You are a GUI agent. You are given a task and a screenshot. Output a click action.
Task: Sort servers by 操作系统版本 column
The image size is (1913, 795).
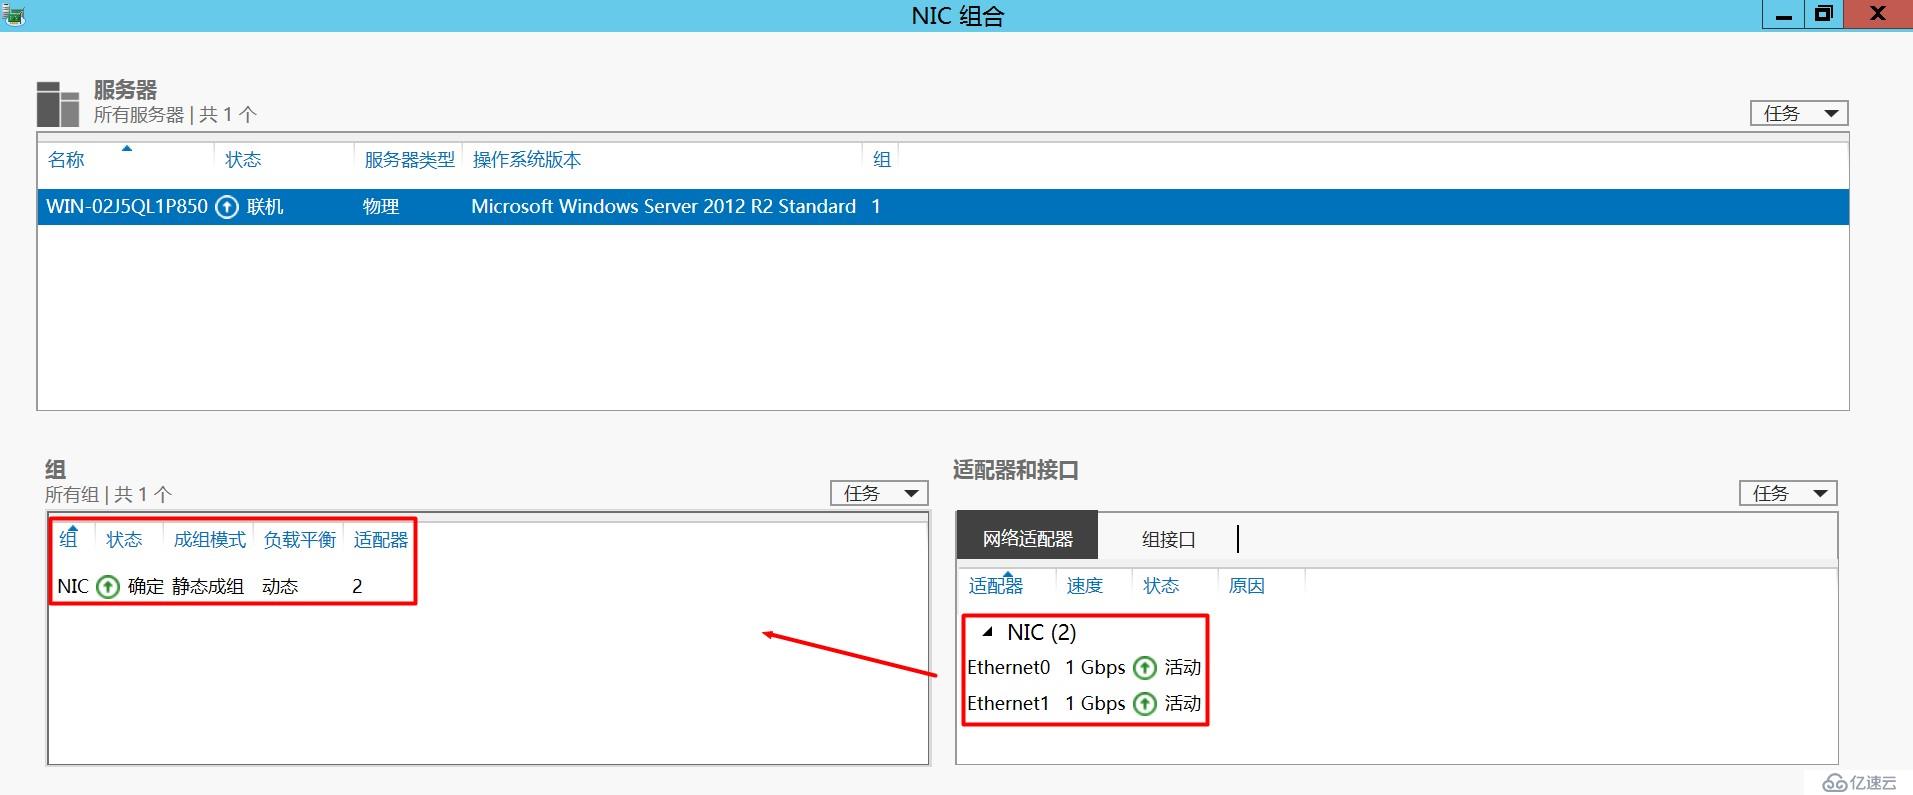(526, 160)
